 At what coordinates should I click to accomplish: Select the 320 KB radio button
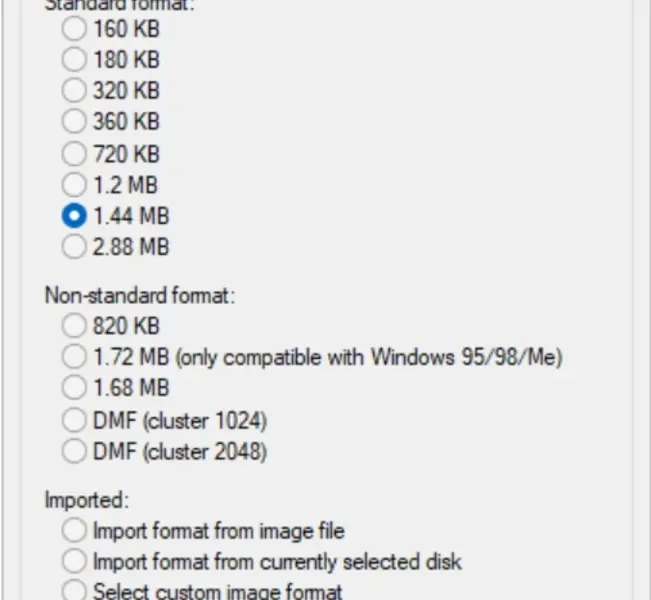coord(74,91)
